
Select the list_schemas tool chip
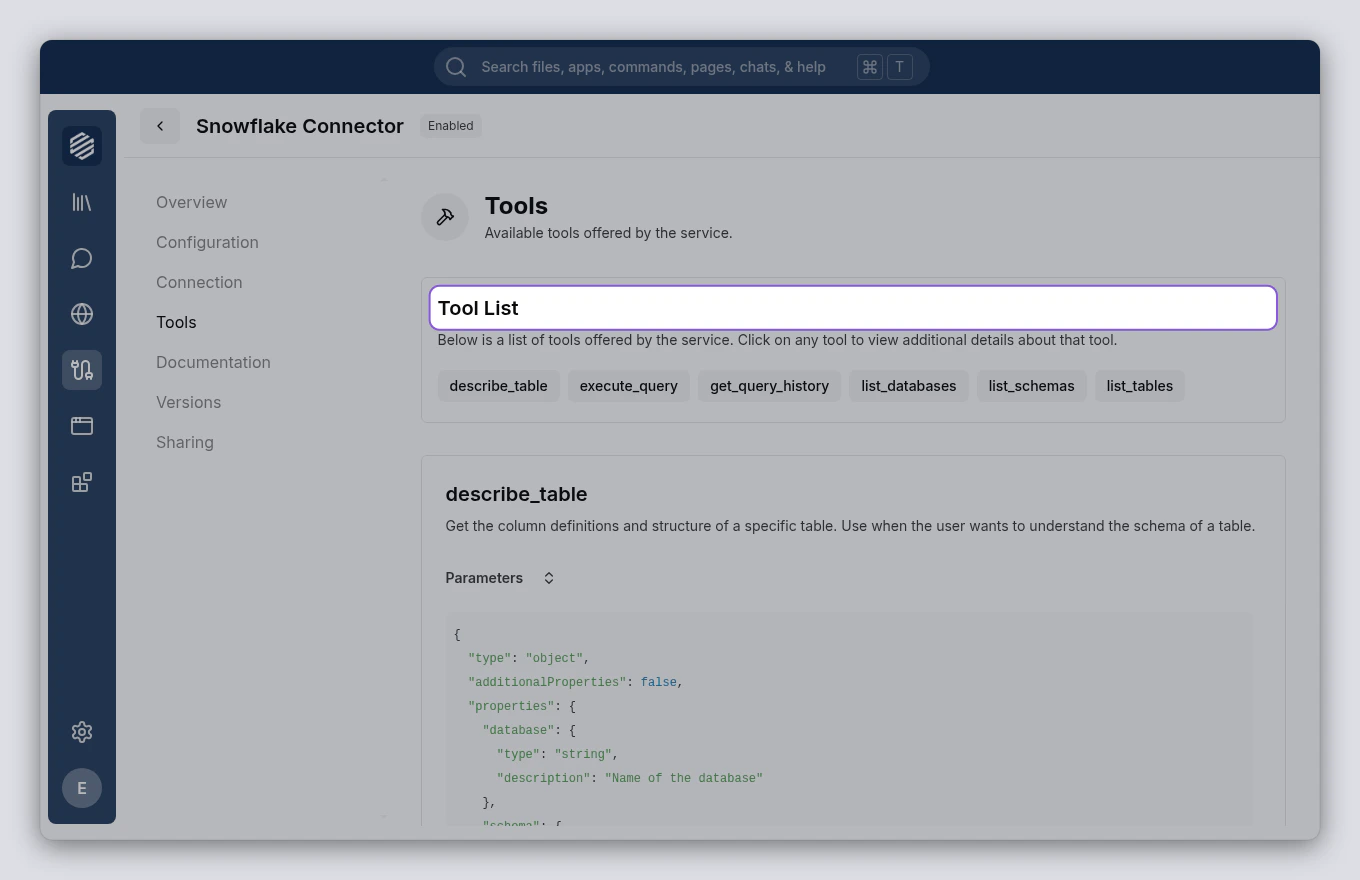(x=1031, y=386)
